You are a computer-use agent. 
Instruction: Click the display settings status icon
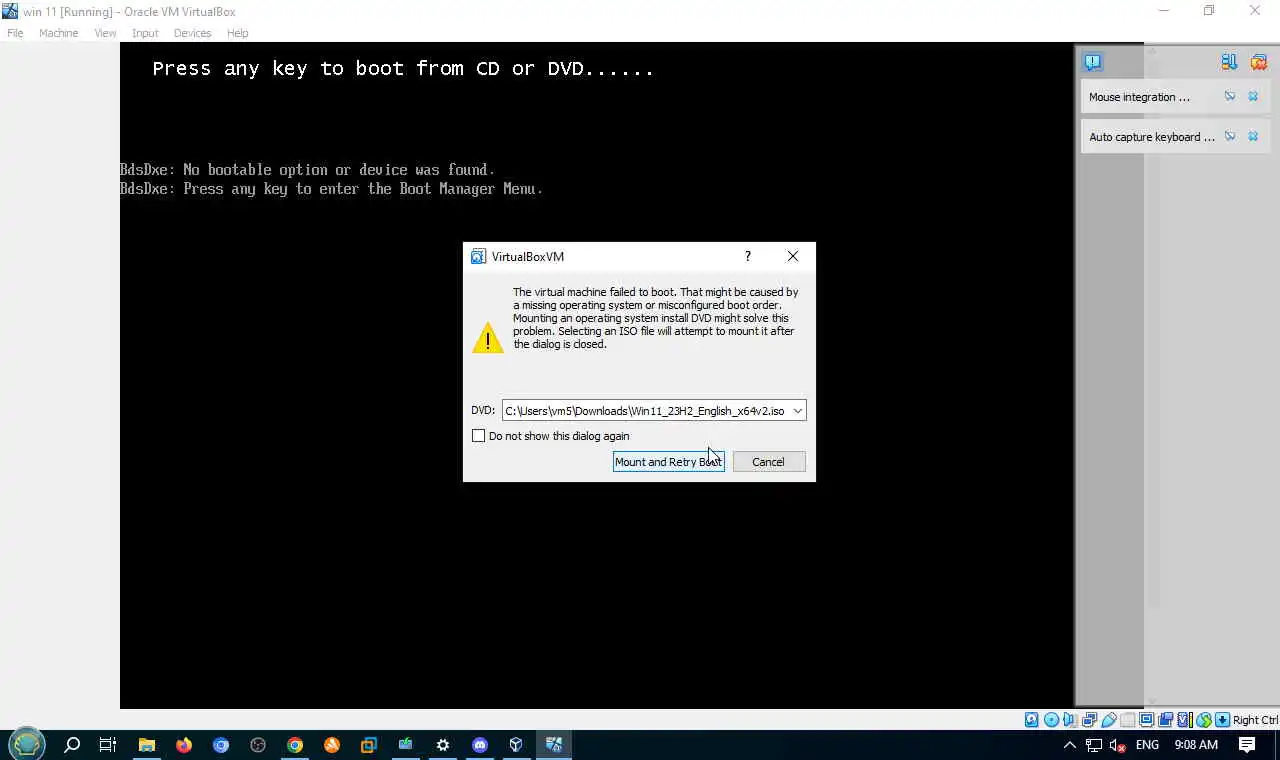pos(1146,720)
